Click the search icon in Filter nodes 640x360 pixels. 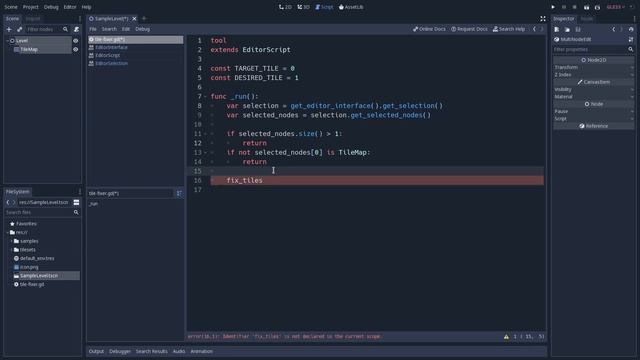pos(65,29)
